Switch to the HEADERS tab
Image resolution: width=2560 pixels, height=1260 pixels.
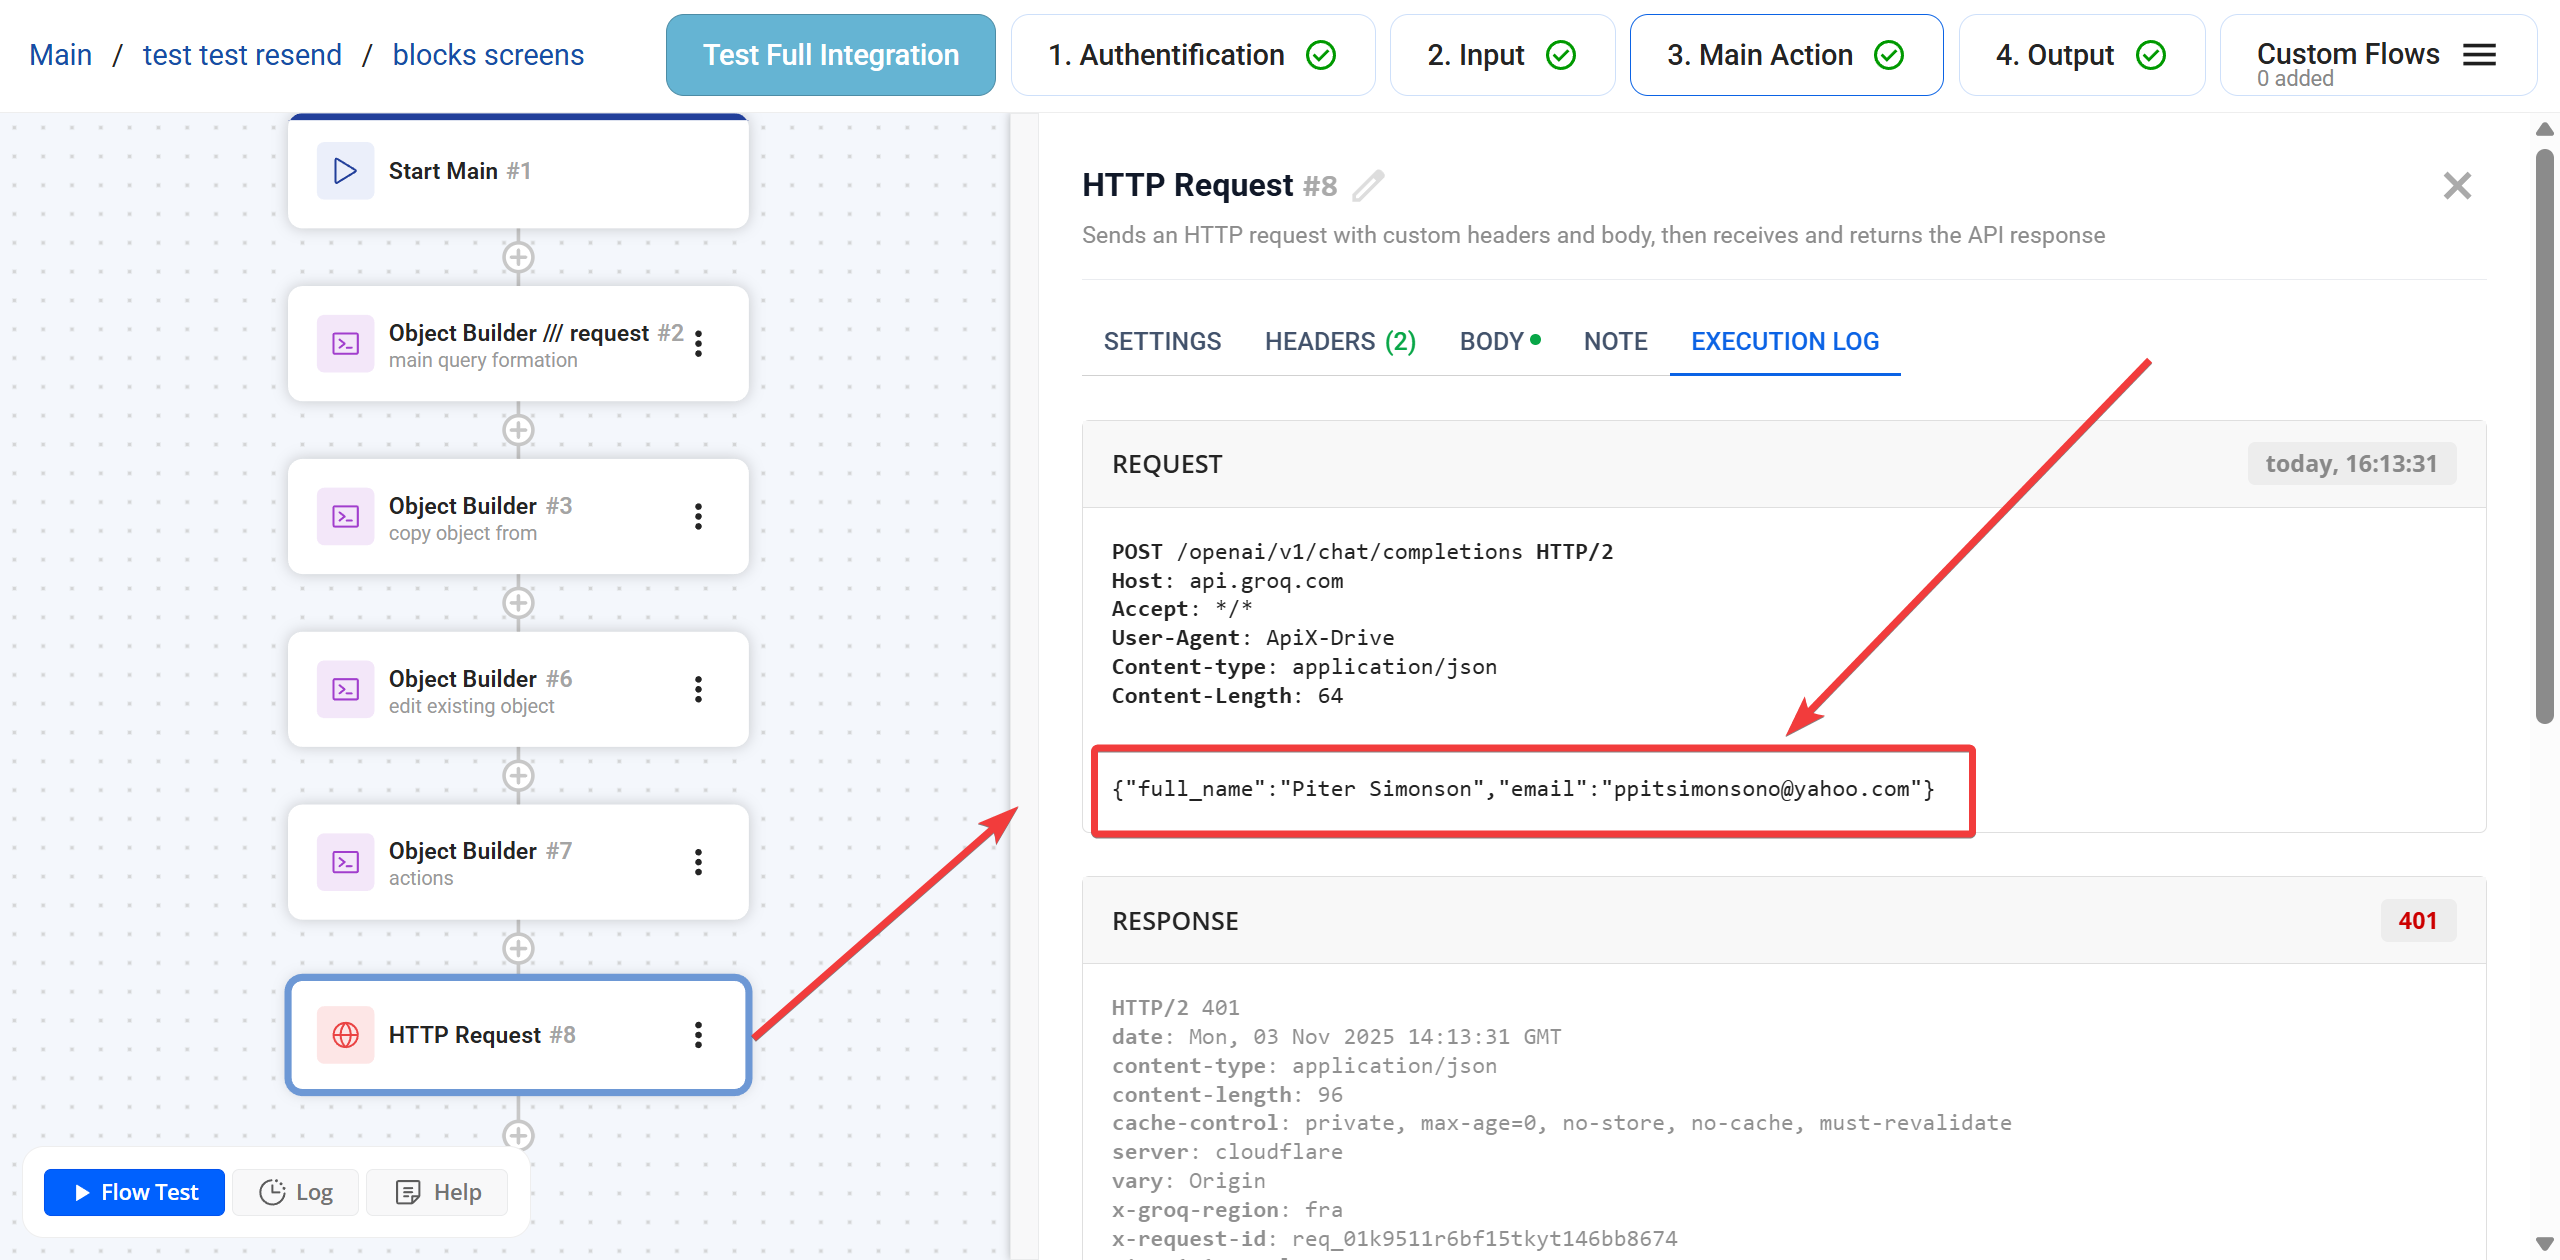1339,341
